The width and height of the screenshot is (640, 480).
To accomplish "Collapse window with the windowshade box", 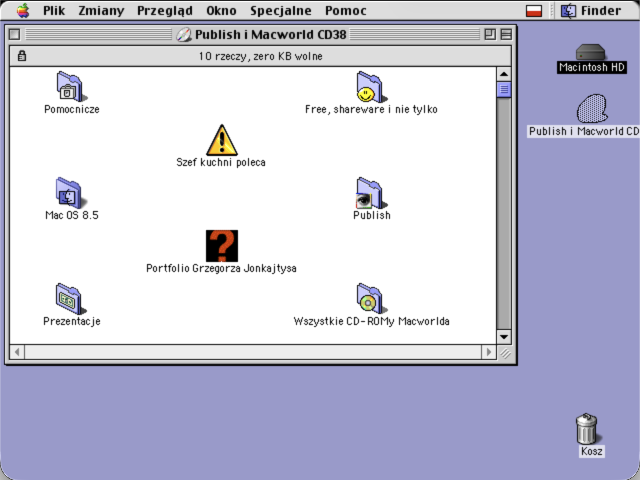I will 506,34.
